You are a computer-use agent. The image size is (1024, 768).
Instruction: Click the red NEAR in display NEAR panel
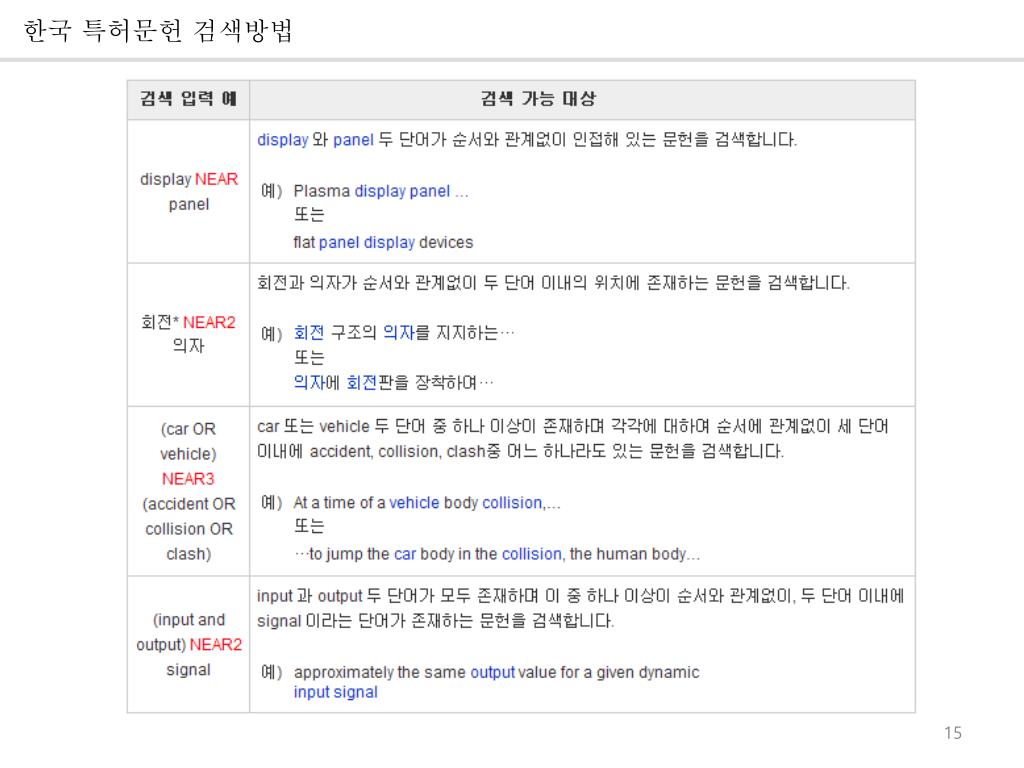[216, 180]
